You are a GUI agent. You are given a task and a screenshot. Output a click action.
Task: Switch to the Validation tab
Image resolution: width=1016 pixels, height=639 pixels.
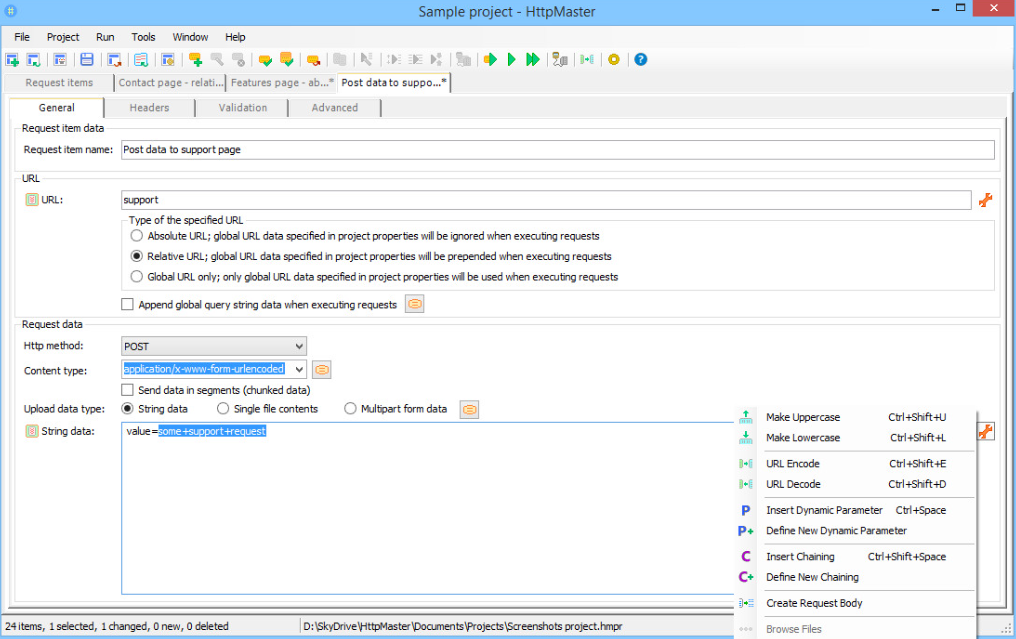(242, 108)
